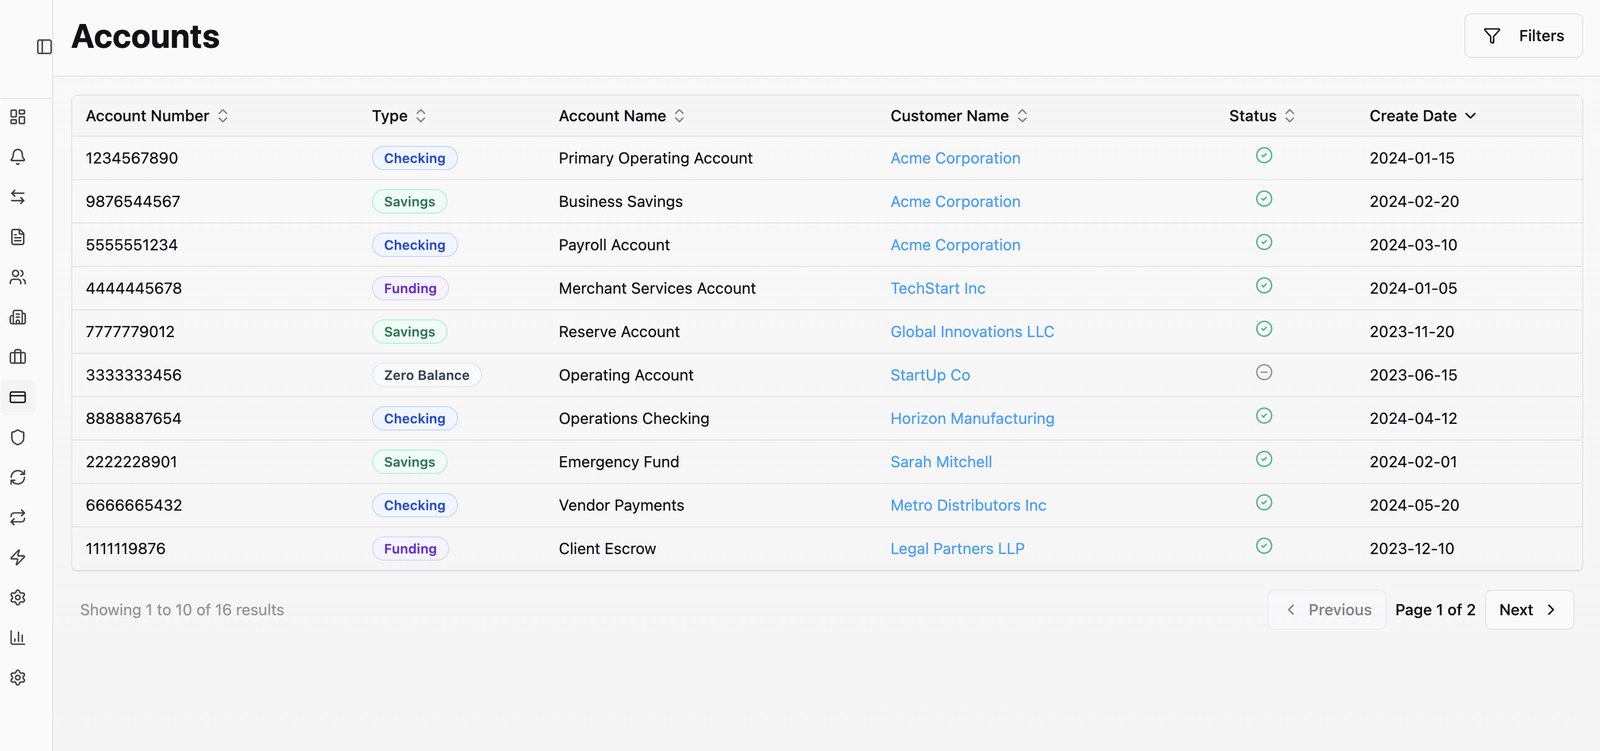Click Funding badge for account 4444445678

coord(410,288)
